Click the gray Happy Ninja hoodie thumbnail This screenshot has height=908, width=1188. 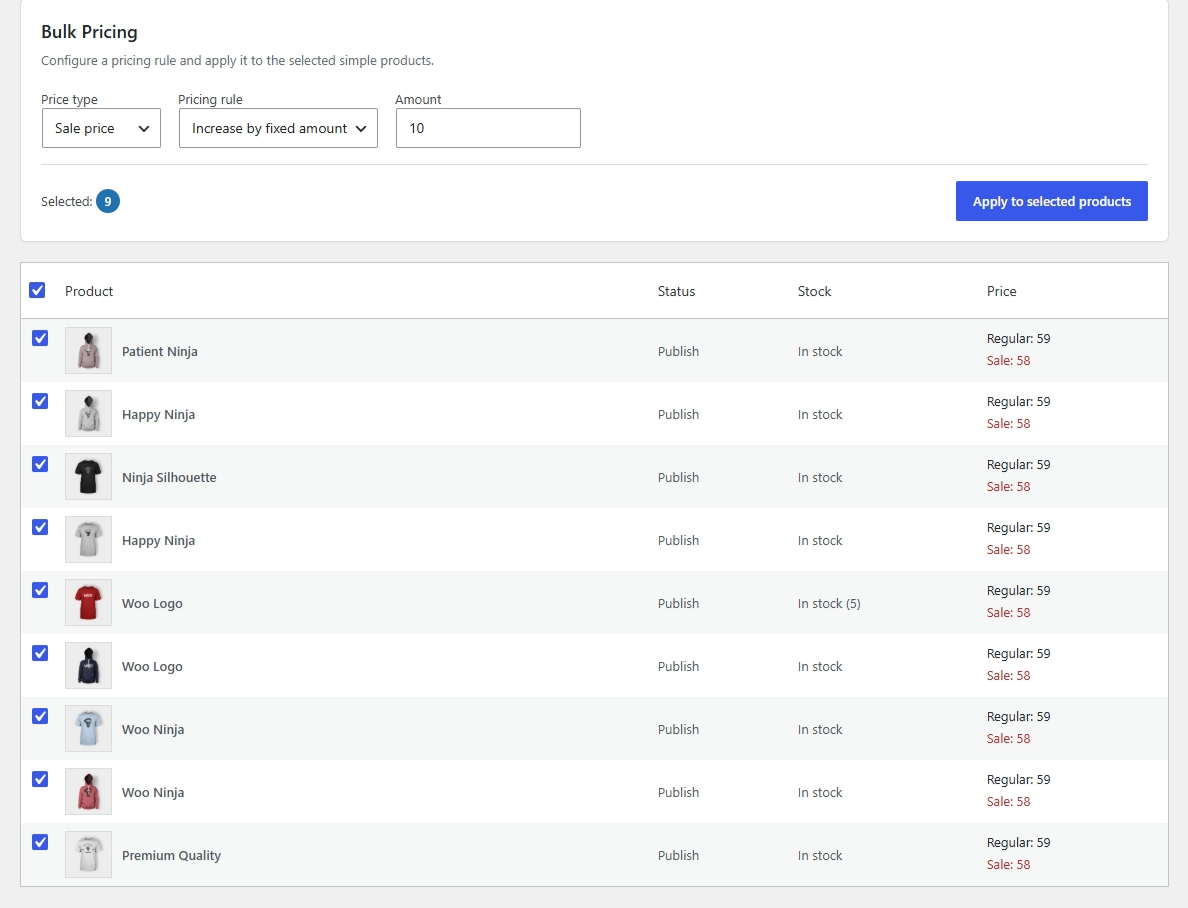click(x=89, y=414)
